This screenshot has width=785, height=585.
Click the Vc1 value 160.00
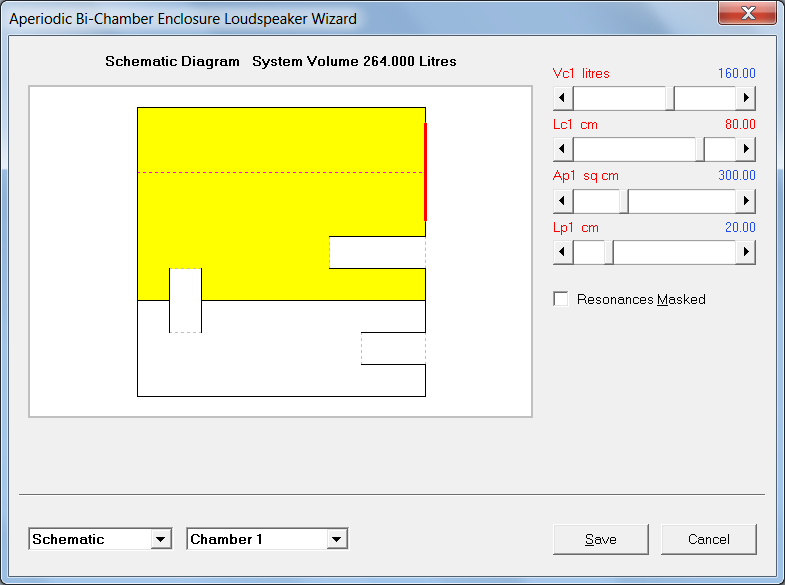tap(736, 74)
